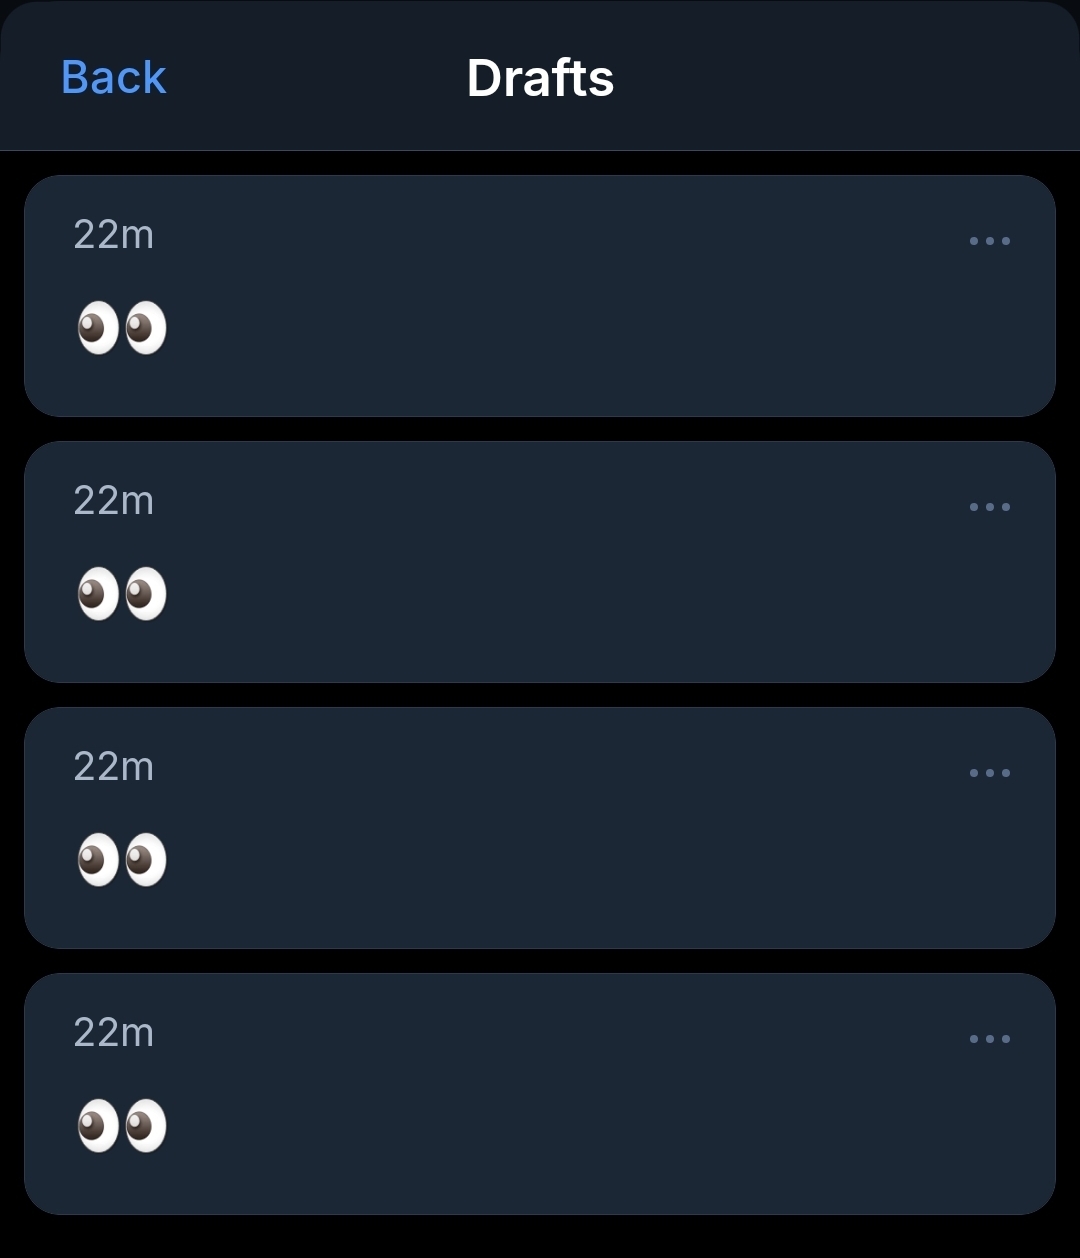Go back using the Back link
This screenshot has height=1258, width=1080.
[x=113, y=77]
